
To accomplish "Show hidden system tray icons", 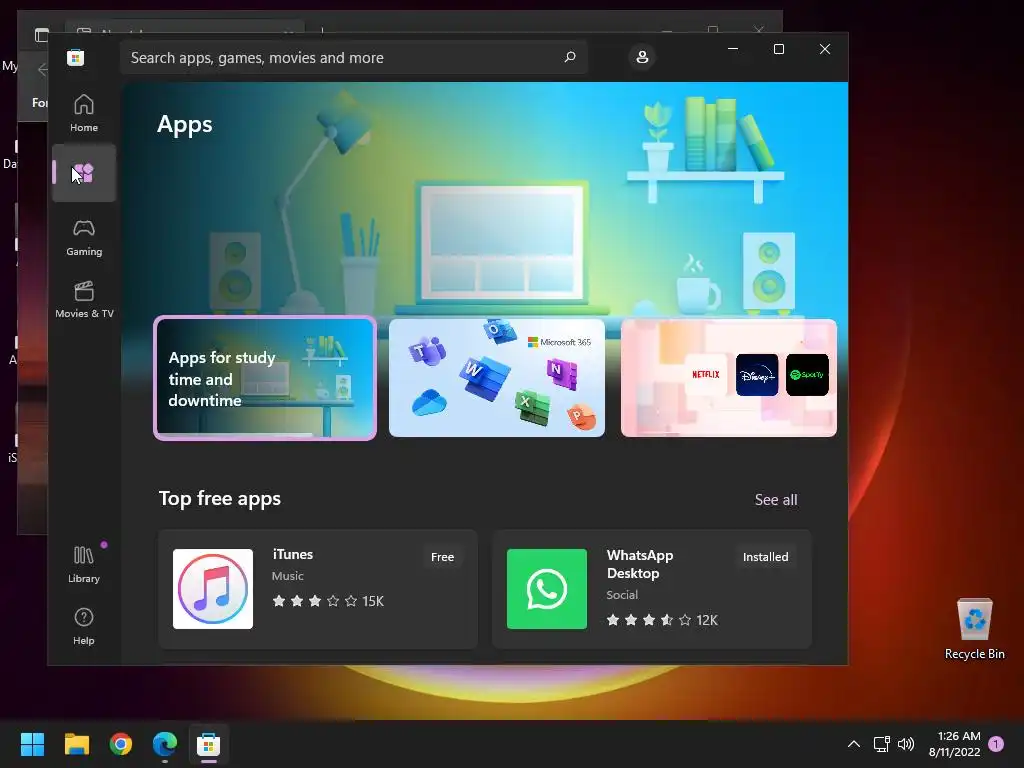I will tap(854, 744).
